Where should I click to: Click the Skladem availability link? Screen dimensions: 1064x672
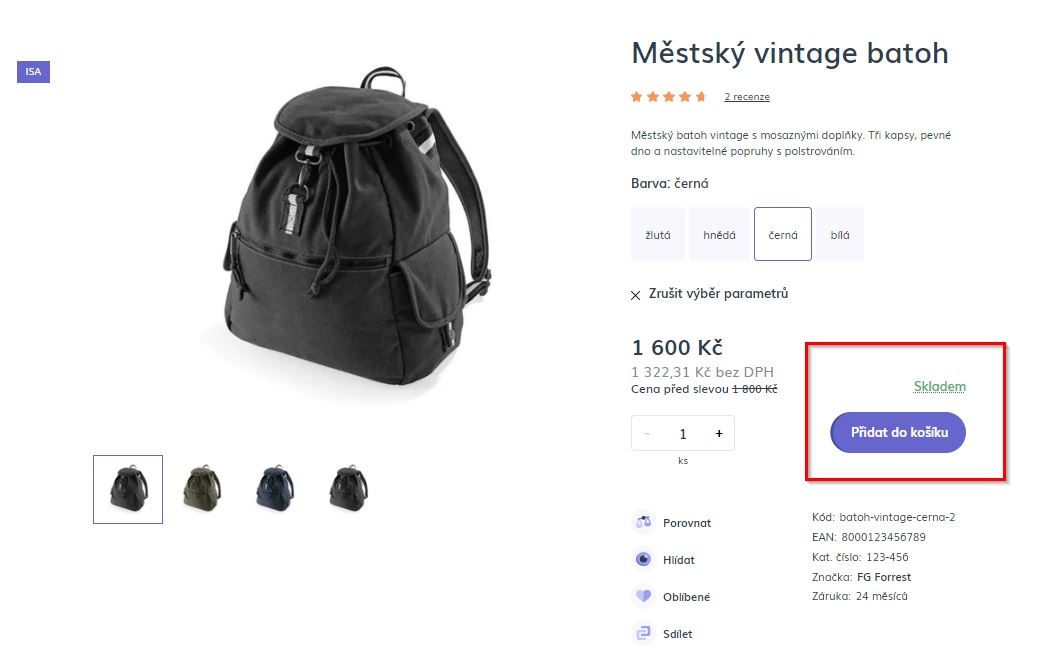click(x=940, y=387)
